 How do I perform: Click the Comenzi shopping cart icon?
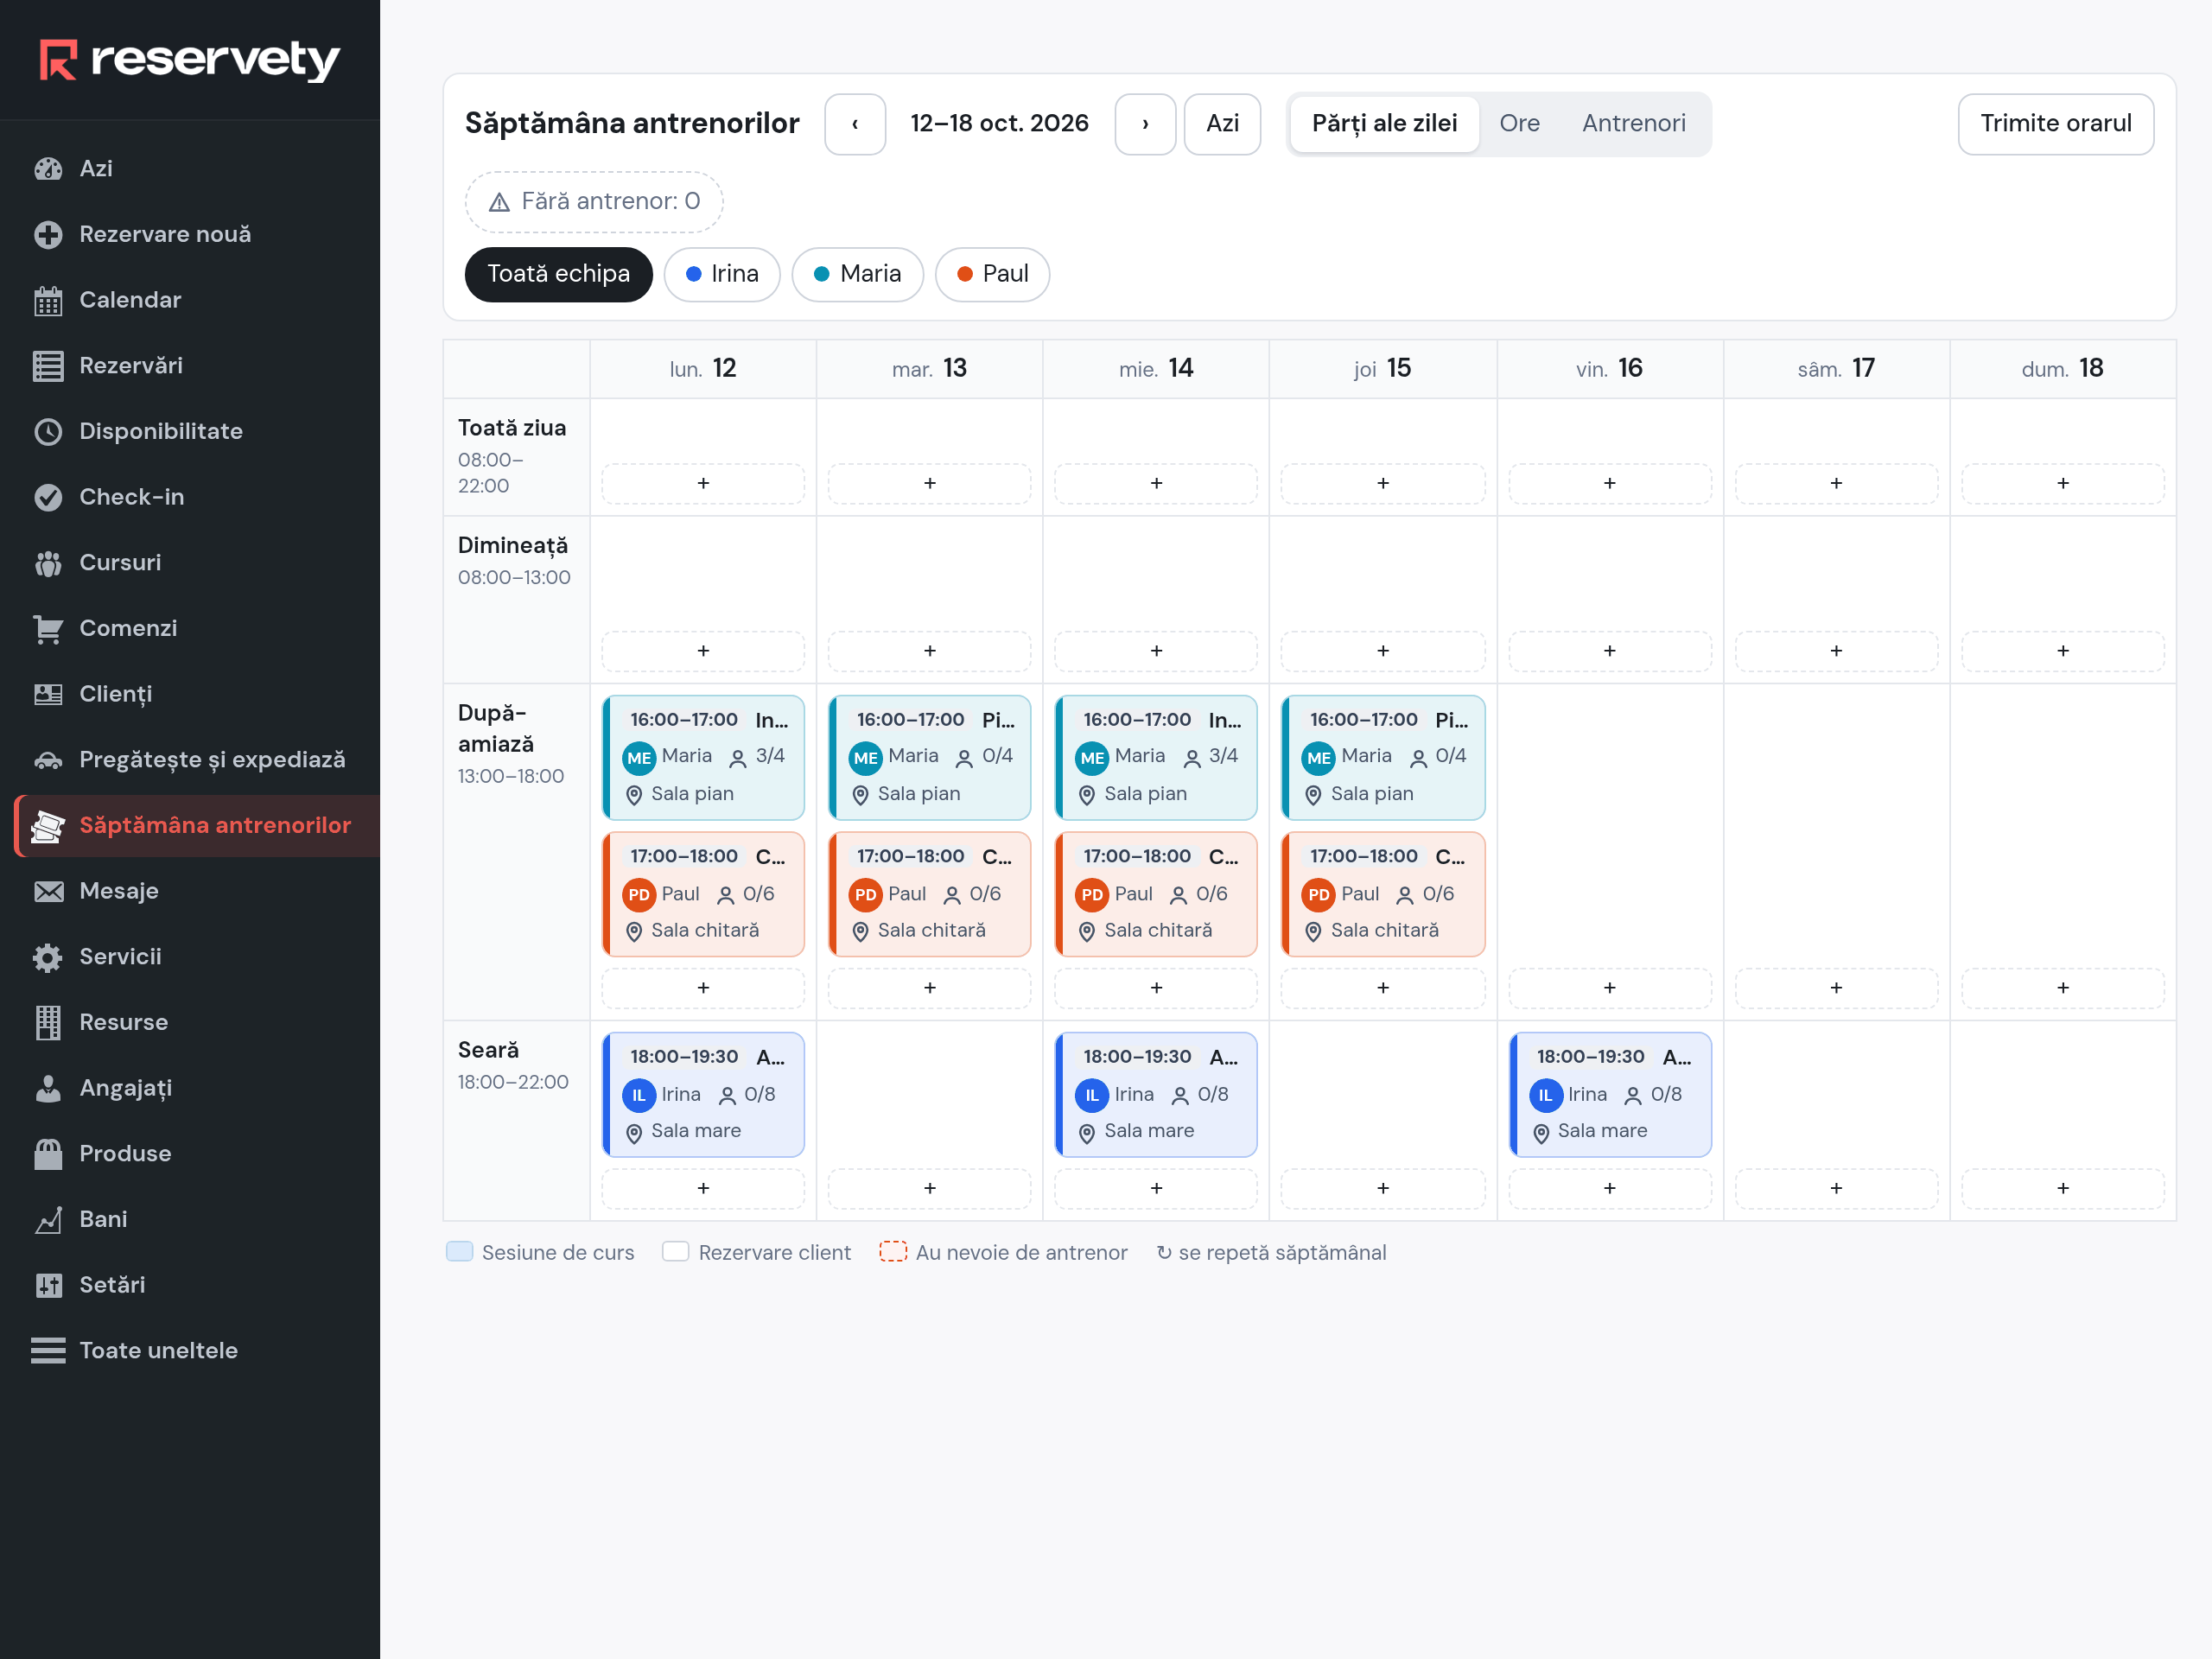point(48,629)
